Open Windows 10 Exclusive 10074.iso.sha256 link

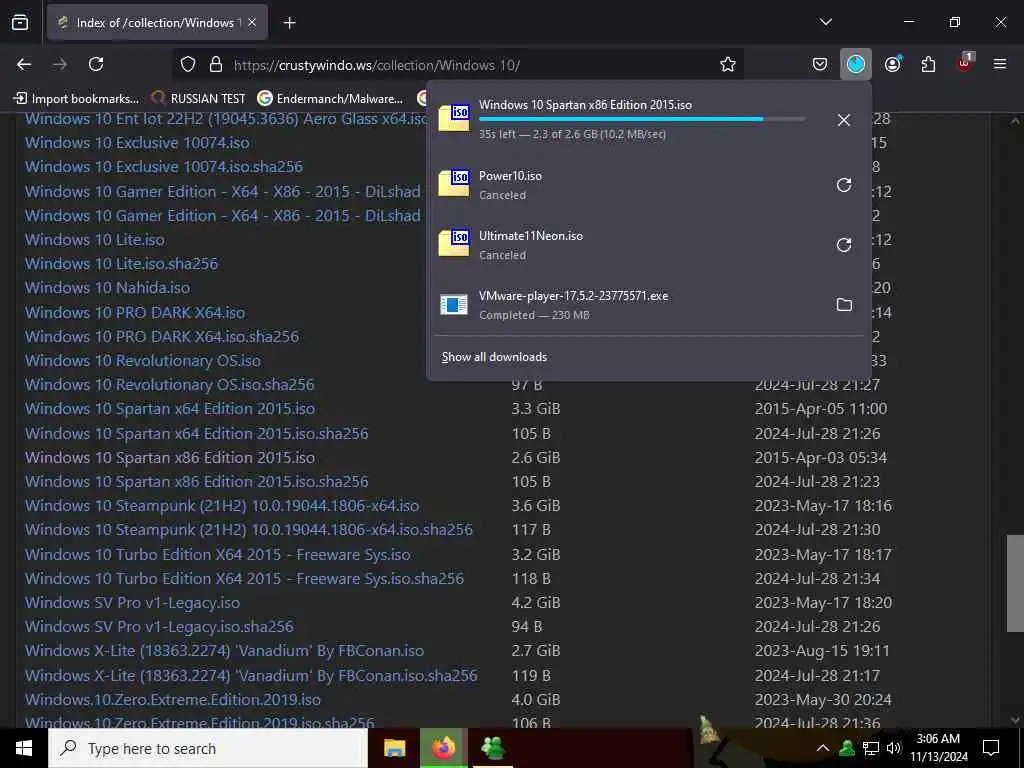[x=164, y=167]
